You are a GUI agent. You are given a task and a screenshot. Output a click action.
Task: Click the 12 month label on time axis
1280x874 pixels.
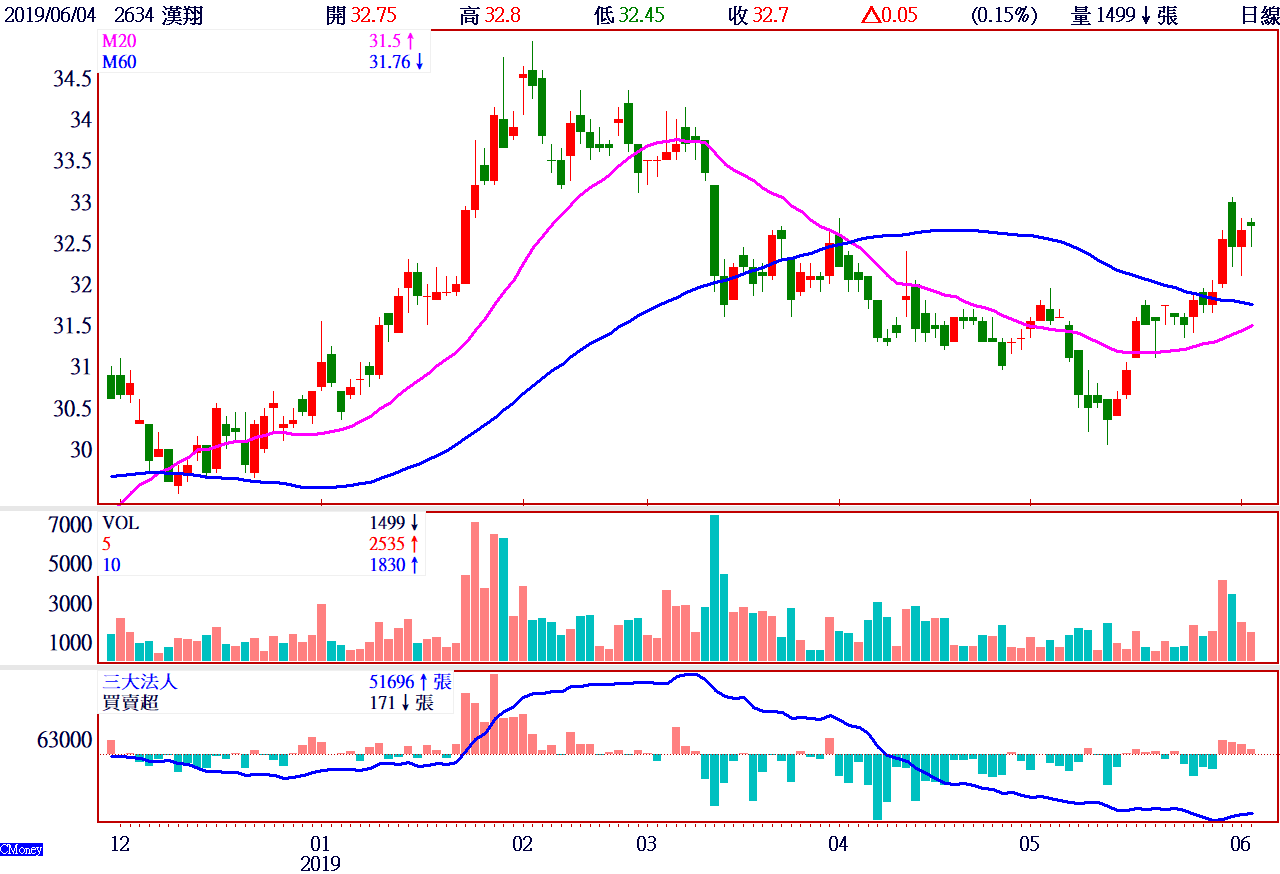click(119, 844)
